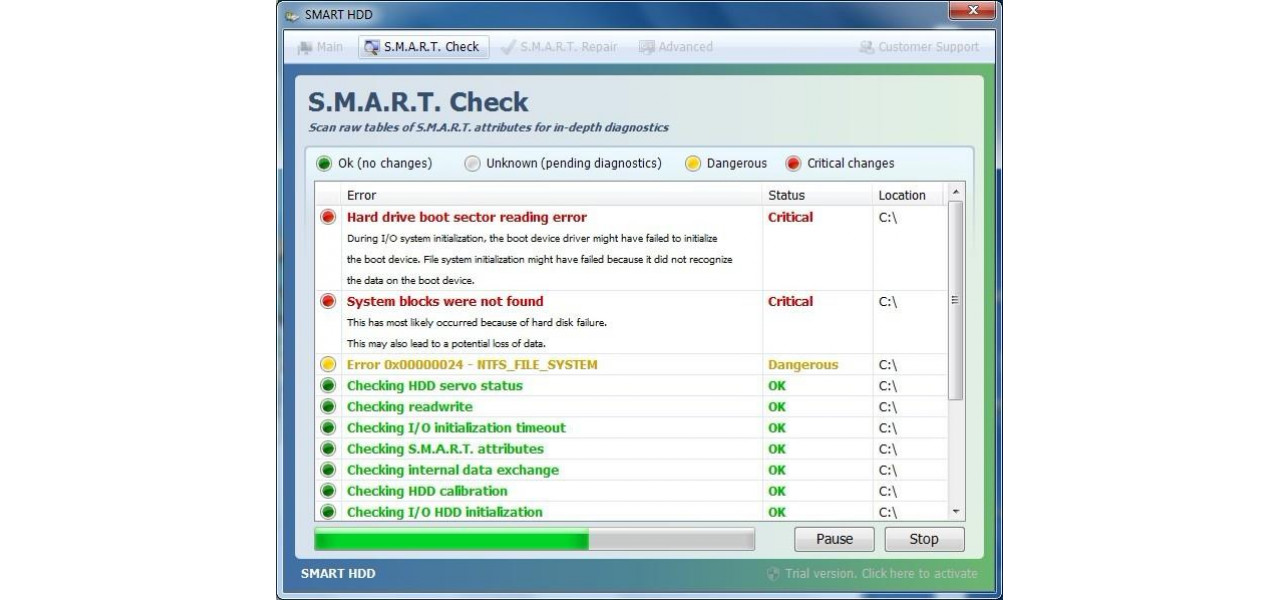This screenshot has width=1280, height=600.
Task: Click the green Ok legend icon
Action: pos(324,163)
